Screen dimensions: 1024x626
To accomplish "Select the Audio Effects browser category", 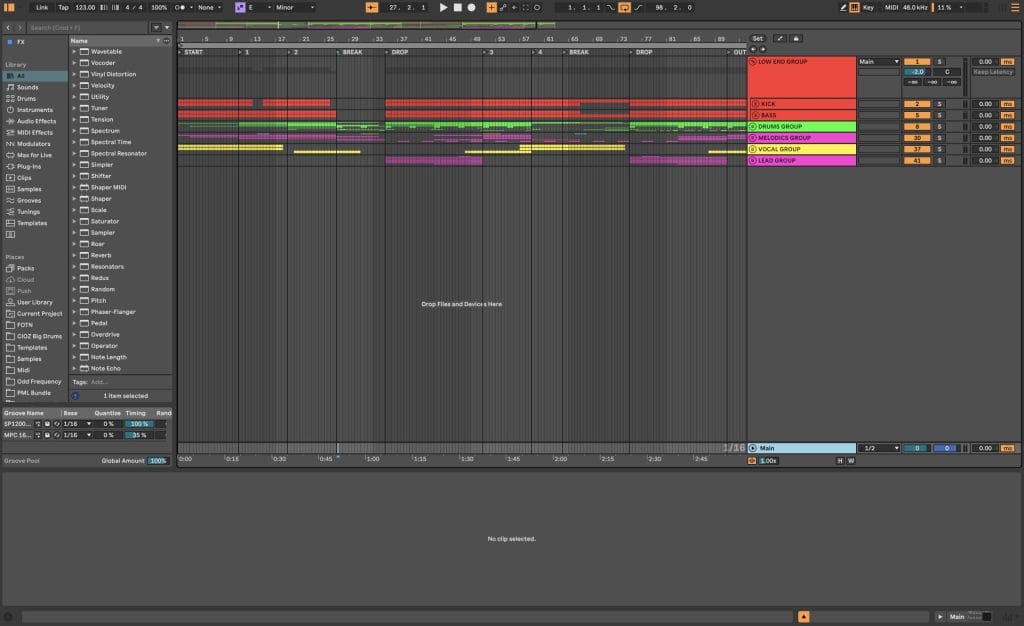I will [36, 121].
